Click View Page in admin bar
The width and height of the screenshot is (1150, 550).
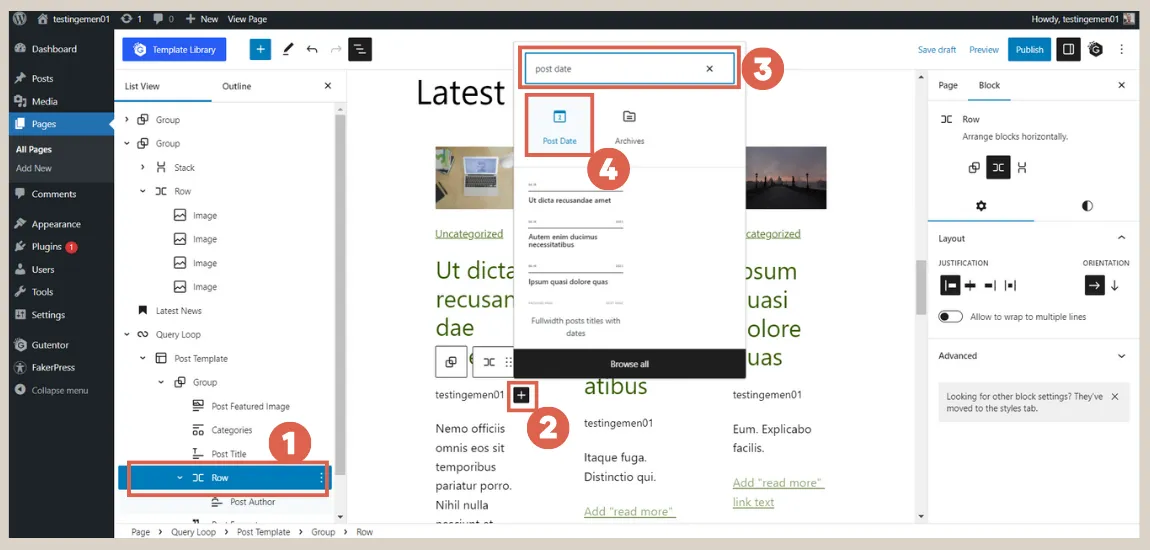pyautogui.click(x=247, y=19)
